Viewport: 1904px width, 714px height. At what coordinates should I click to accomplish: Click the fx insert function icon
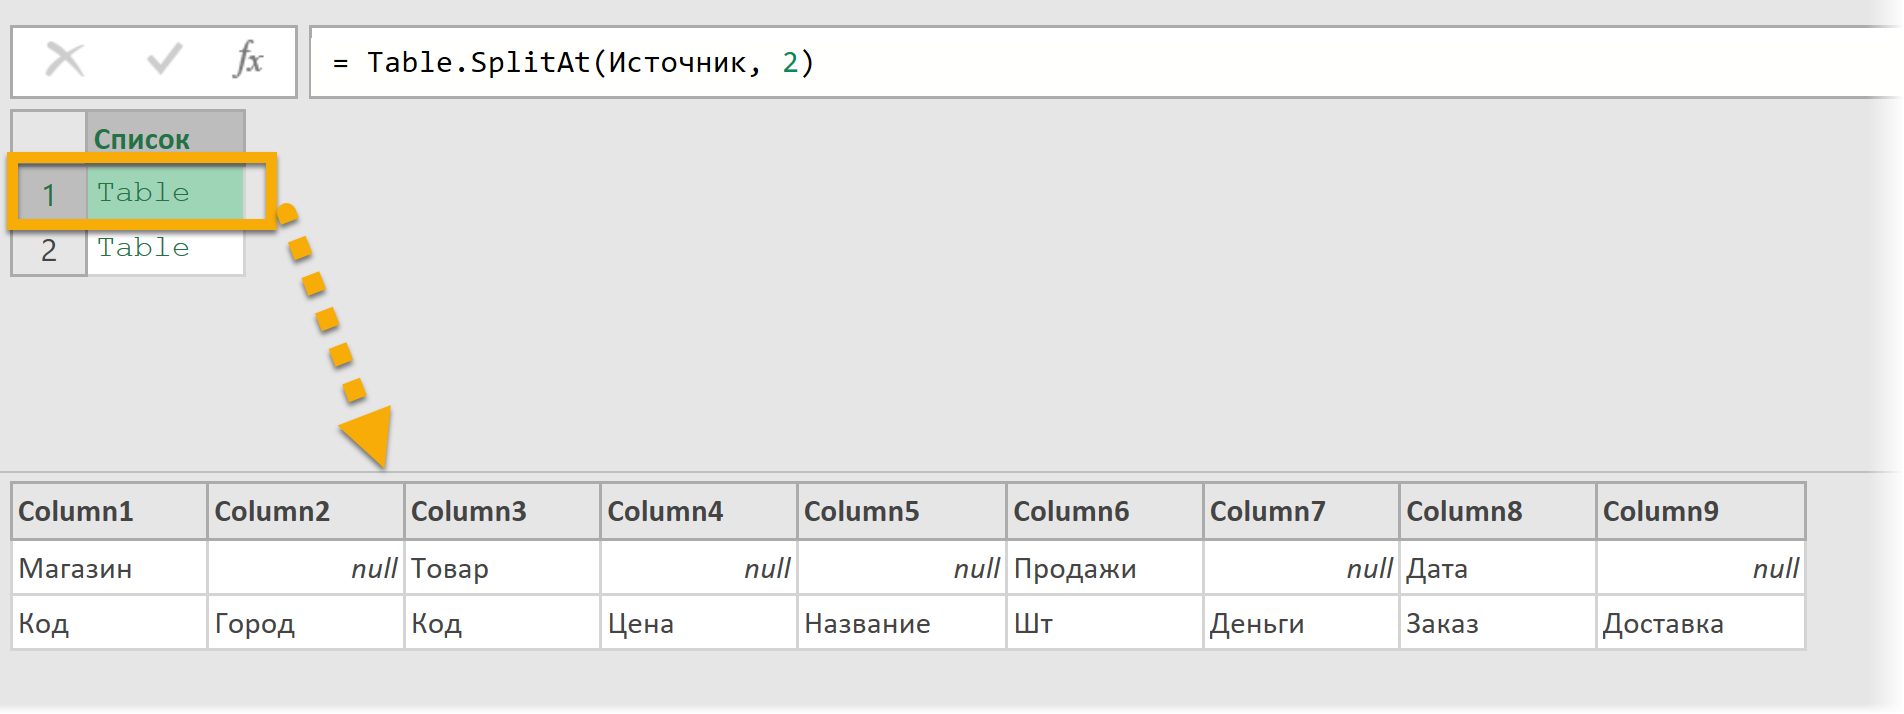(x=247, y=61)
